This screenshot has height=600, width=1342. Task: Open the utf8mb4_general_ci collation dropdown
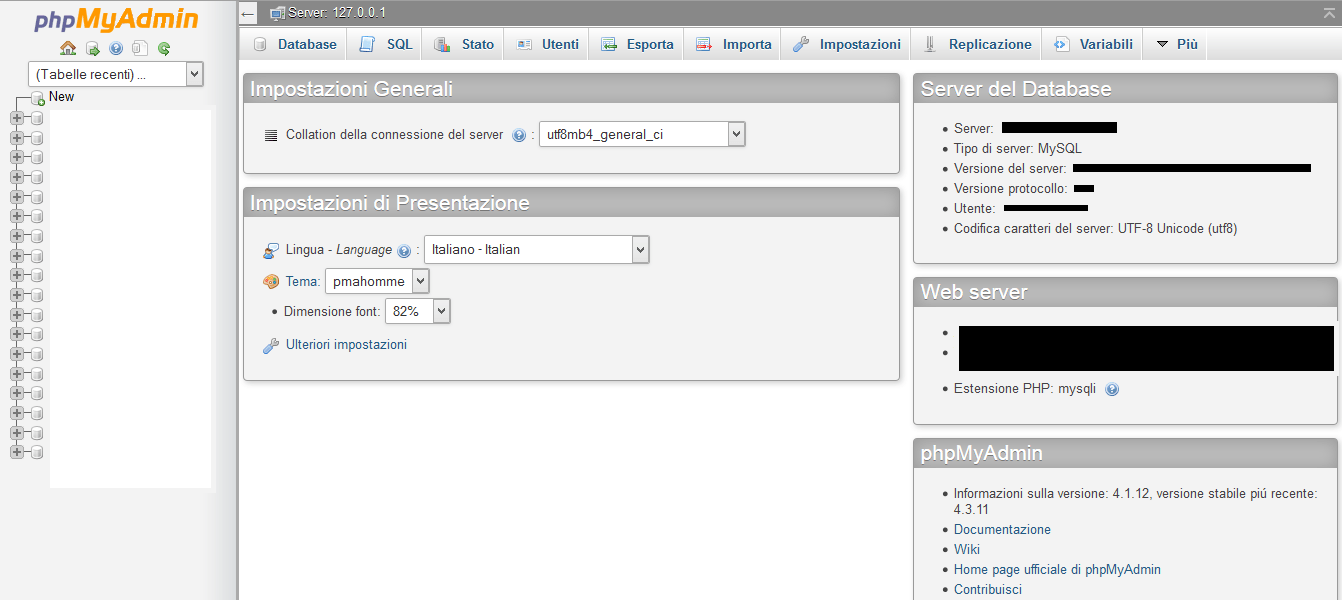tap(642, 134)
